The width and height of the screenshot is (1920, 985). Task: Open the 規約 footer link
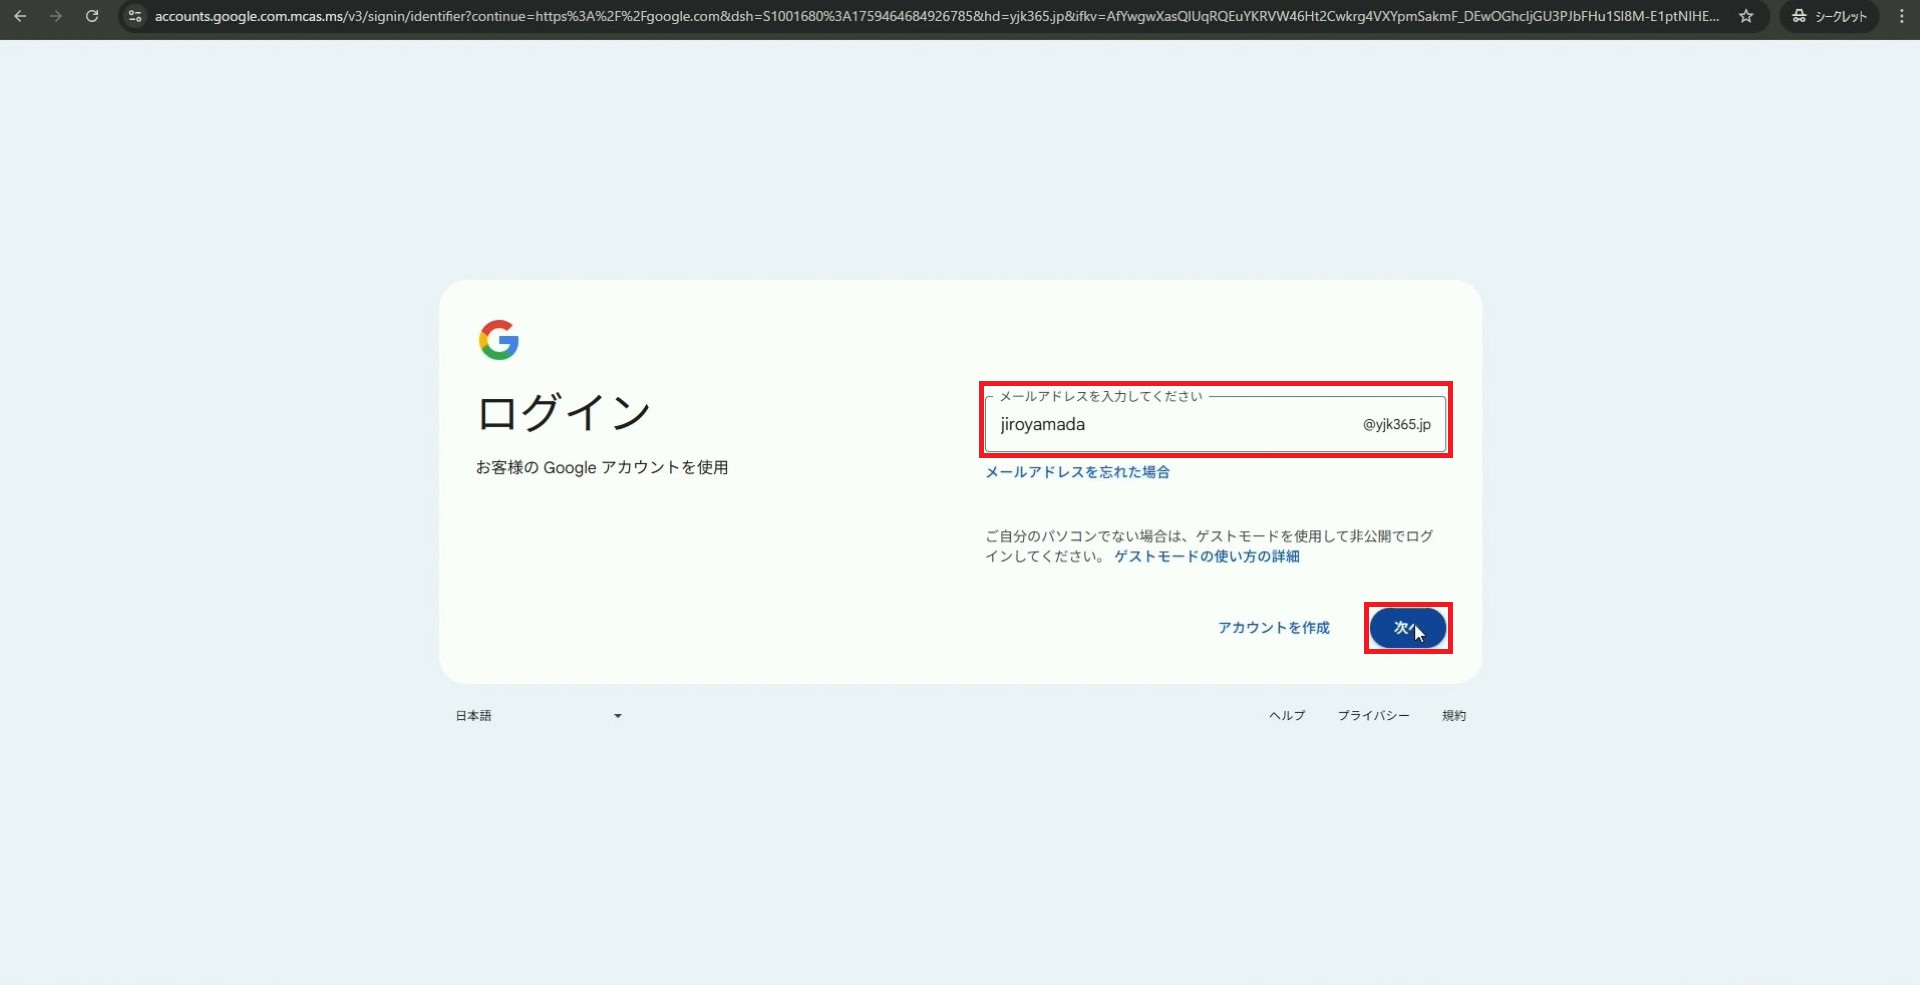pyautogui.click(x=1454, y=716)
